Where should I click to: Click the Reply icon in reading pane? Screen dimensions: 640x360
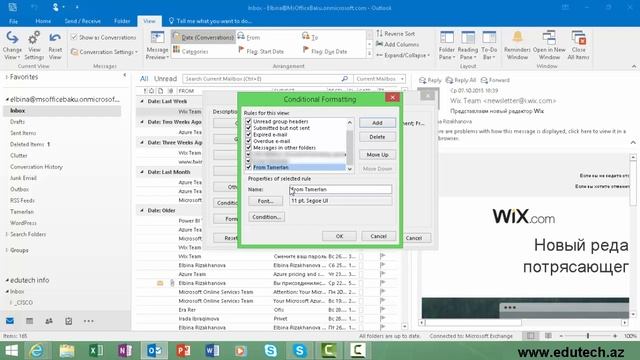click(422, 80)
